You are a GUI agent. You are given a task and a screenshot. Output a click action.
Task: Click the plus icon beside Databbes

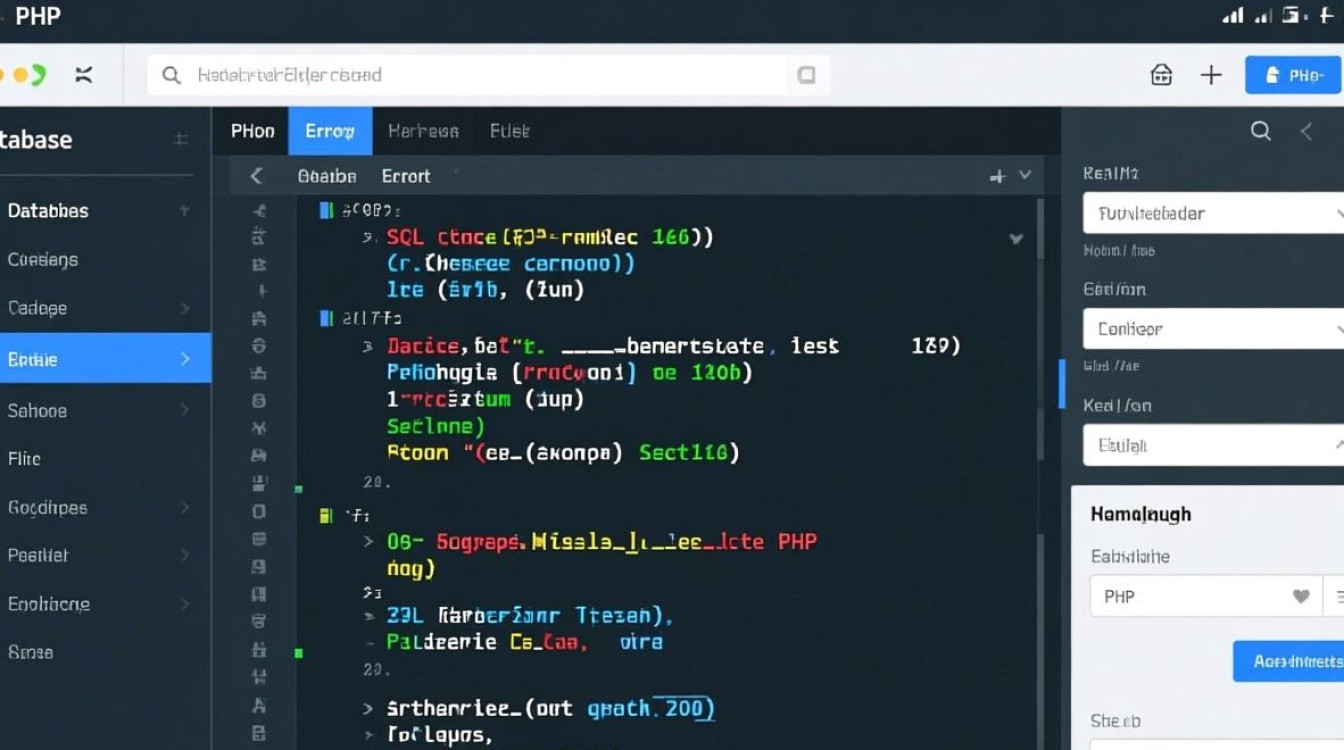click(183, 211)
